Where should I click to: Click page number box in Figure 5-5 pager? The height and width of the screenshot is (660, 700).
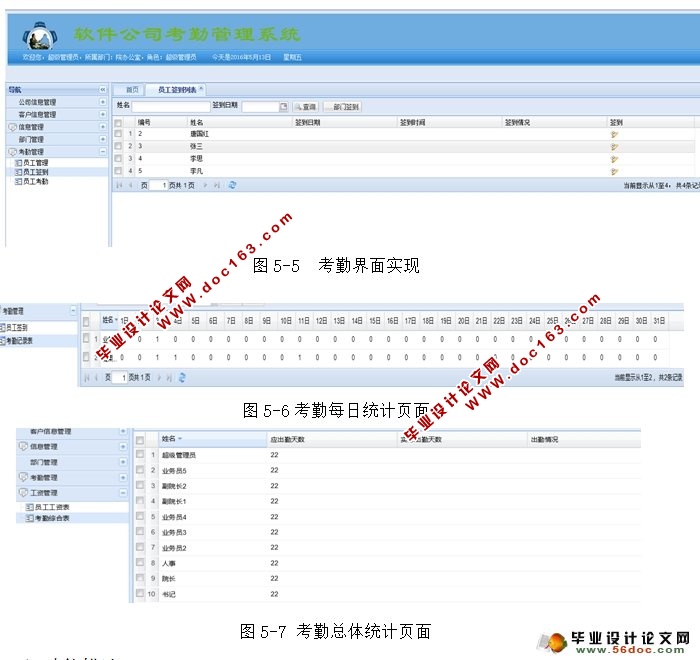[x=158, y=185]
